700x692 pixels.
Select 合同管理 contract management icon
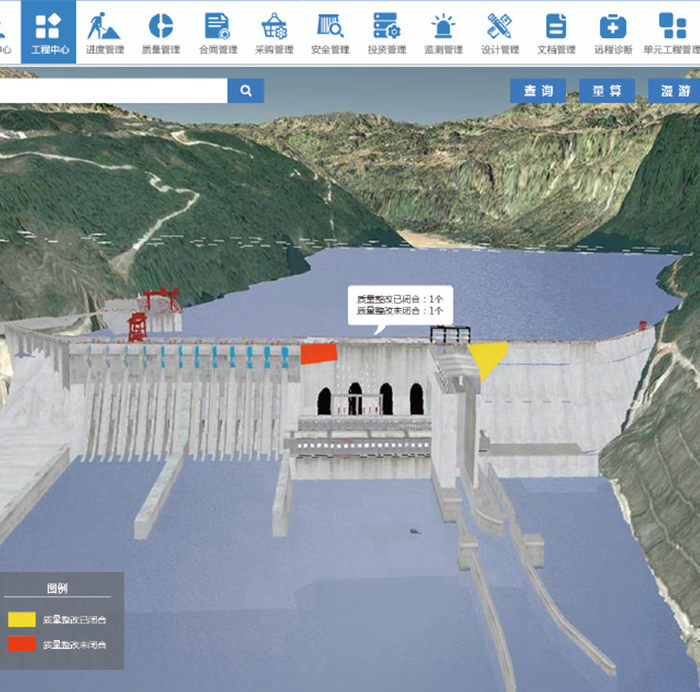[216, 32]
